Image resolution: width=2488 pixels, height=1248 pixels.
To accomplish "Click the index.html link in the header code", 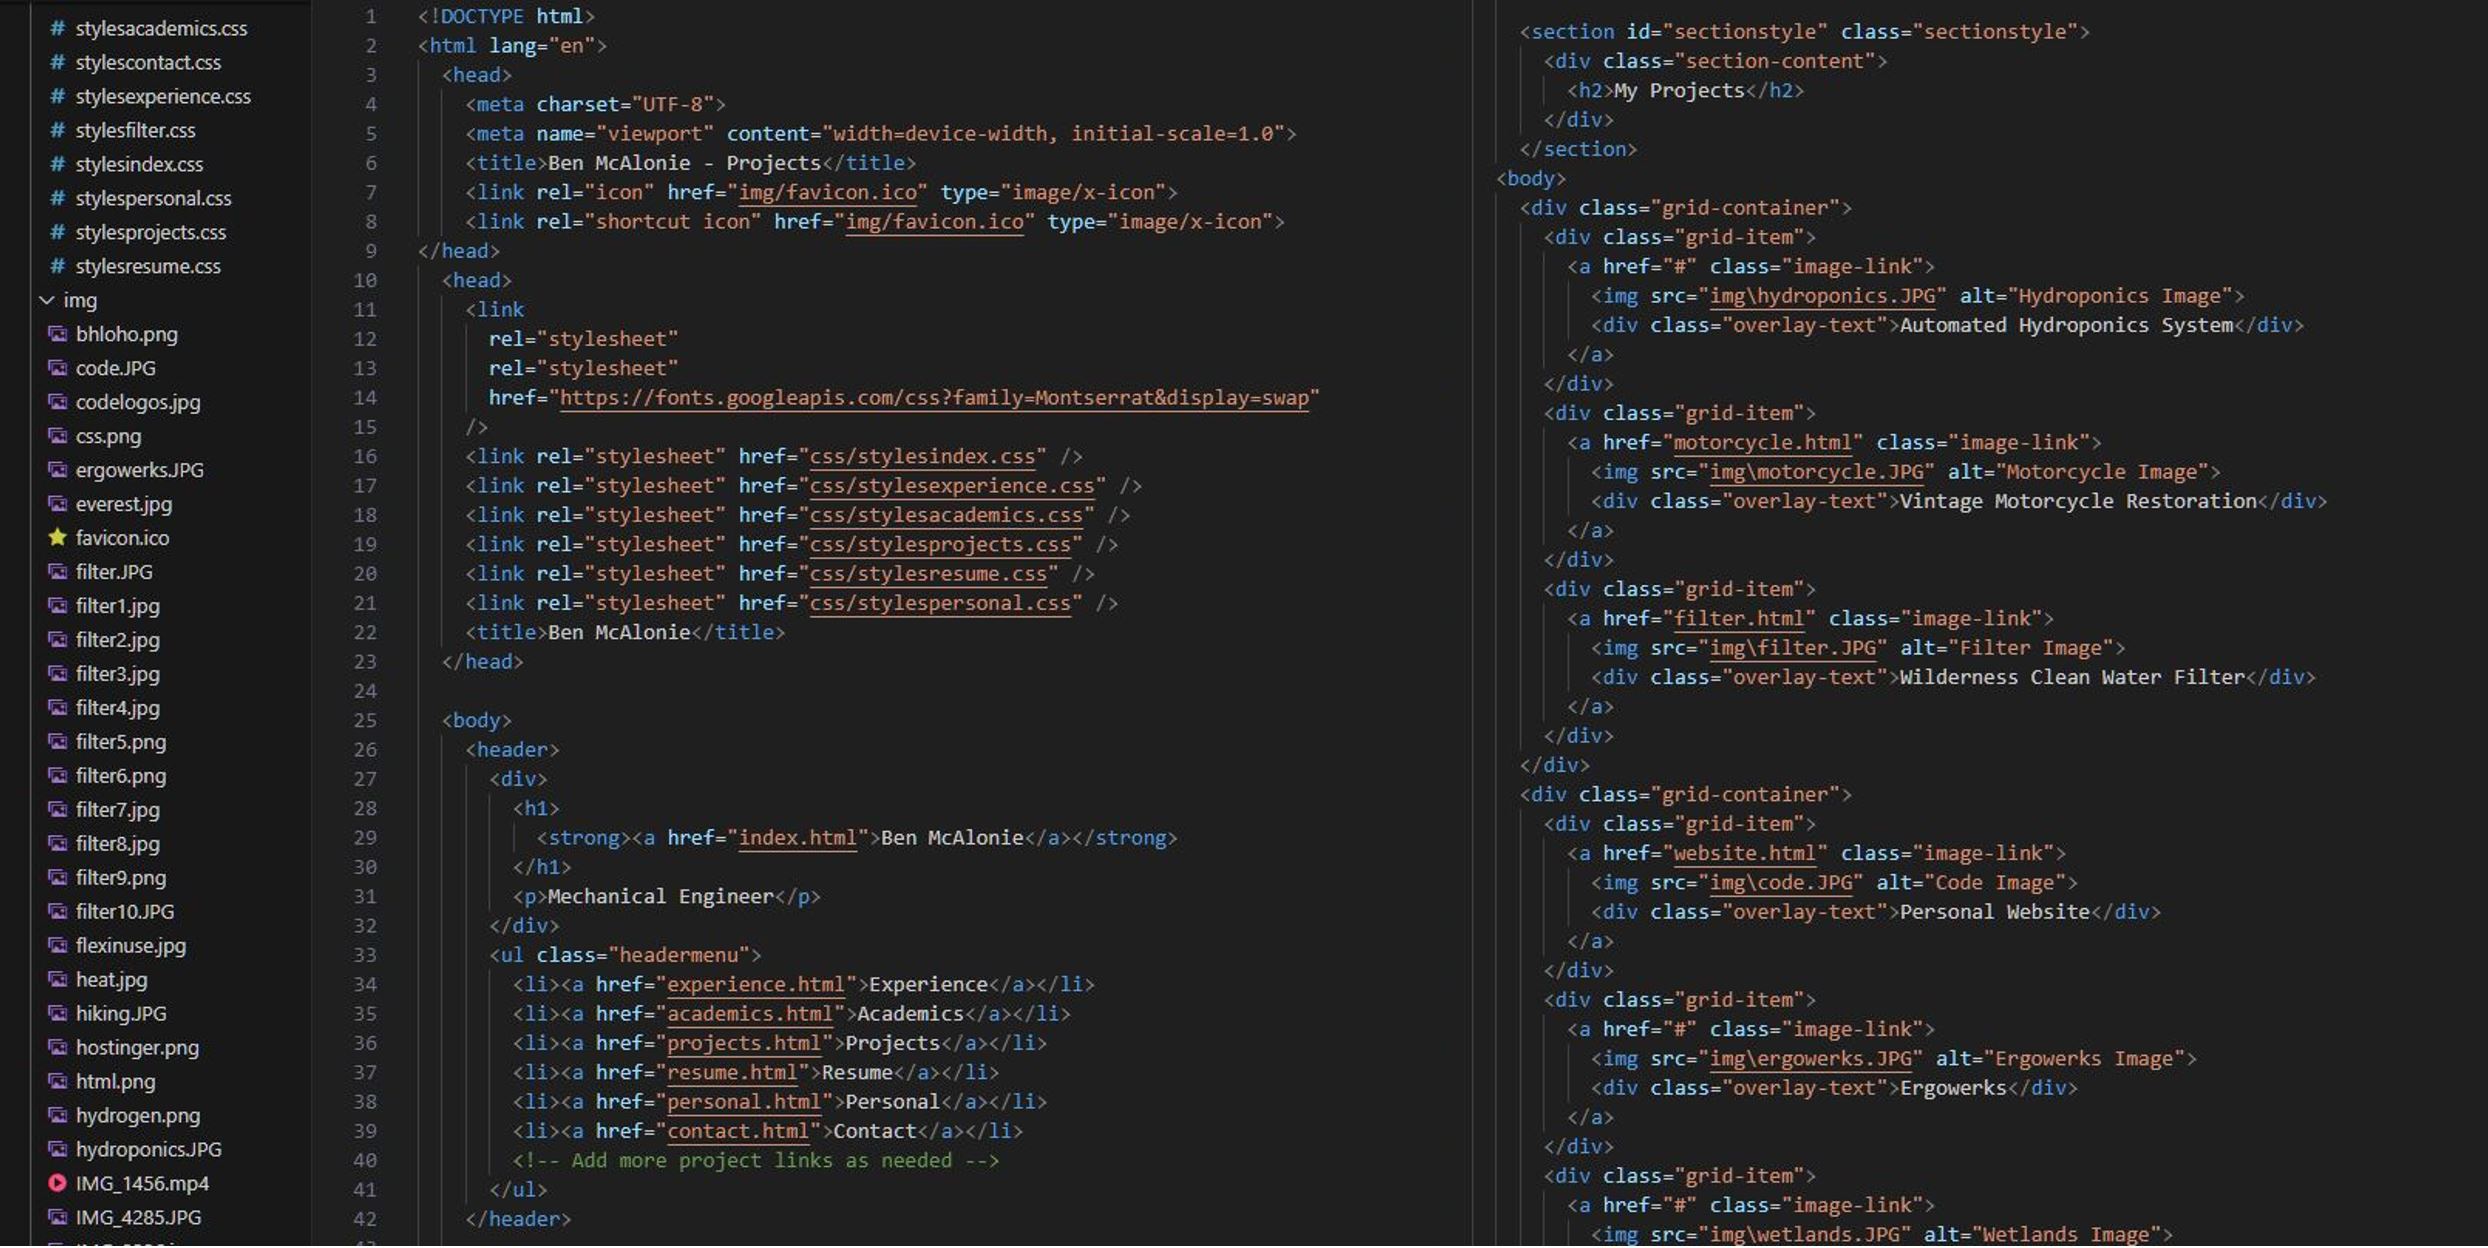I will coord(797,837).
